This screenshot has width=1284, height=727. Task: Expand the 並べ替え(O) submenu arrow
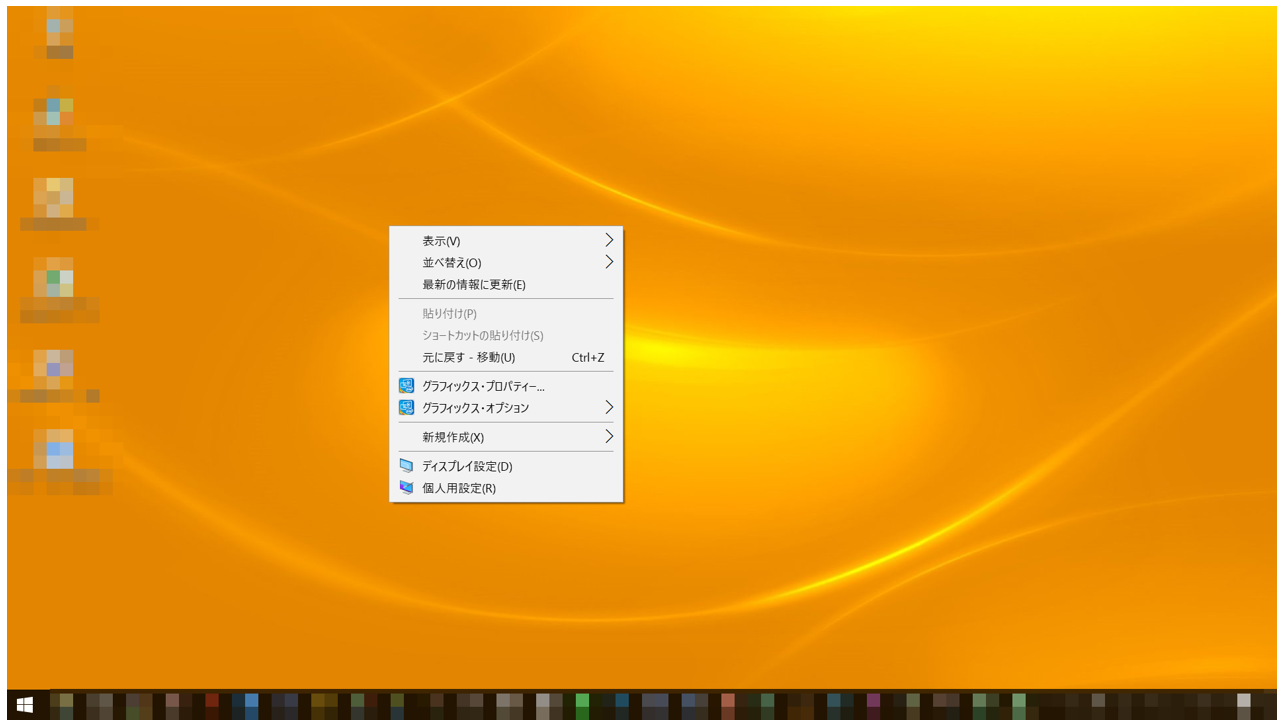pyautogui.click(x=608, y=263)
